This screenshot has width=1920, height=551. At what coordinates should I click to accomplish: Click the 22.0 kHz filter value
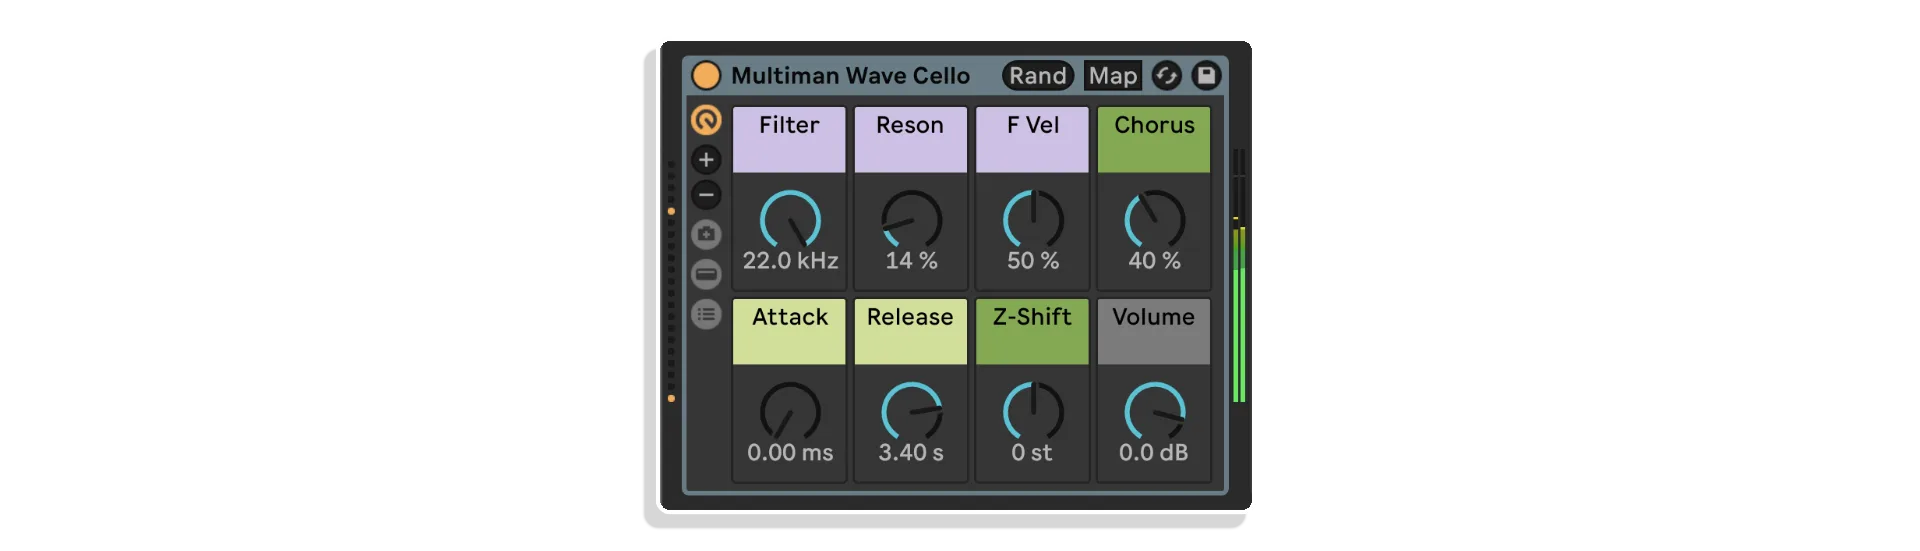coord(790,261)
